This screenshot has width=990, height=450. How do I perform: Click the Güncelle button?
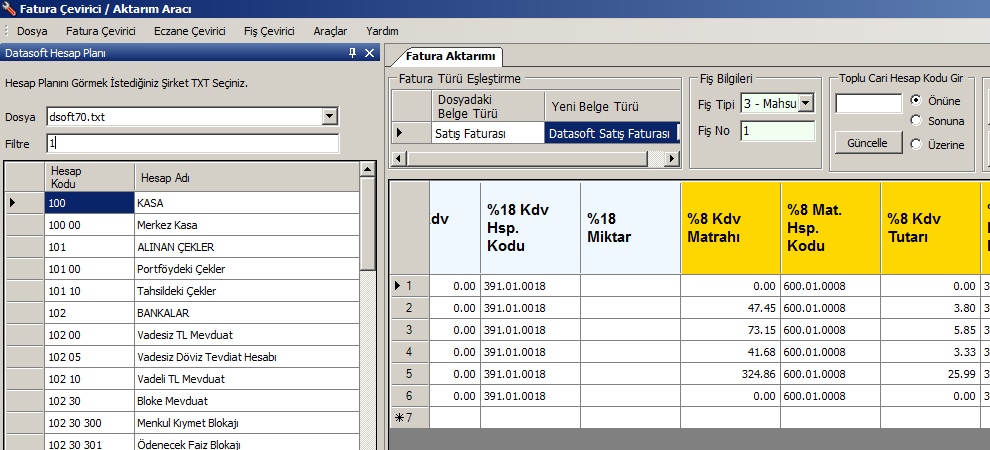tap(869, 143)
